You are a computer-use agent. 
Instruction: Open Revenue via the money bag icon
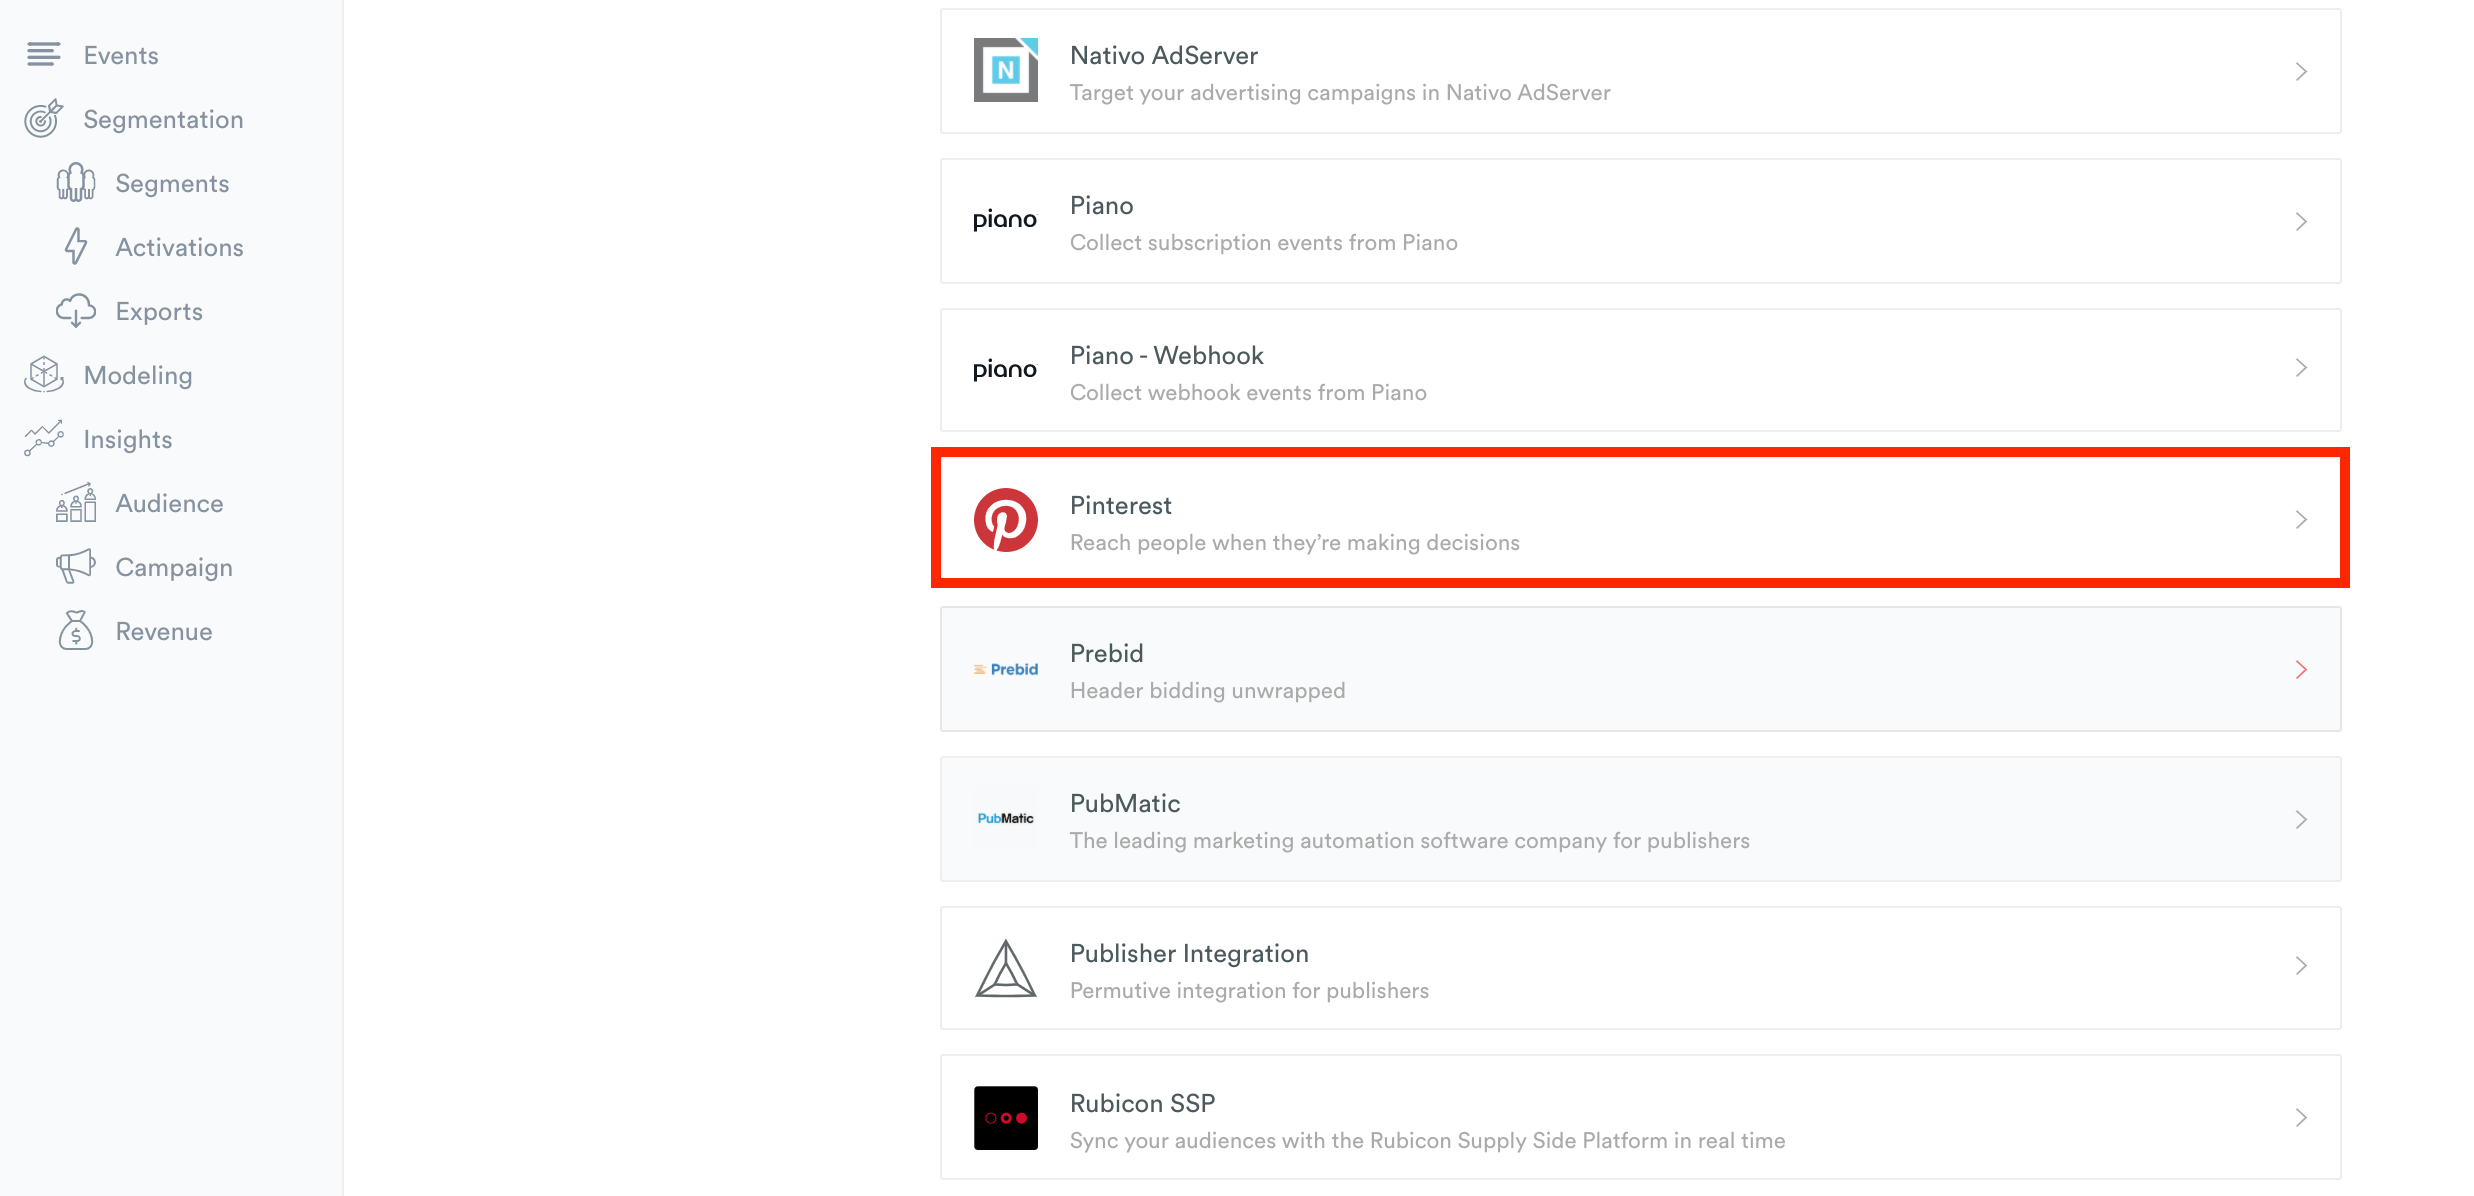click(76, 630)
